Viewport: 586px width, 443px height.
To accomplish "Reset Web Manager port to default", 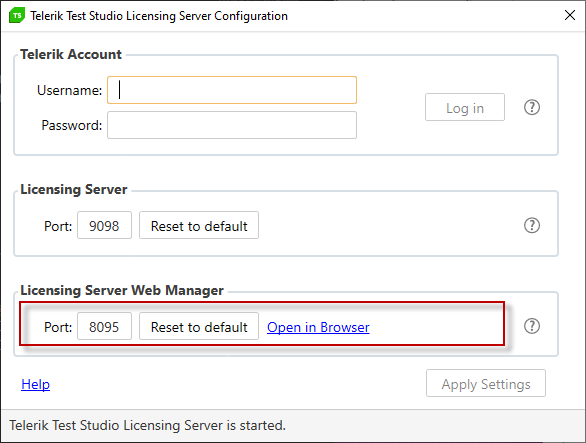I will [199, 326].
